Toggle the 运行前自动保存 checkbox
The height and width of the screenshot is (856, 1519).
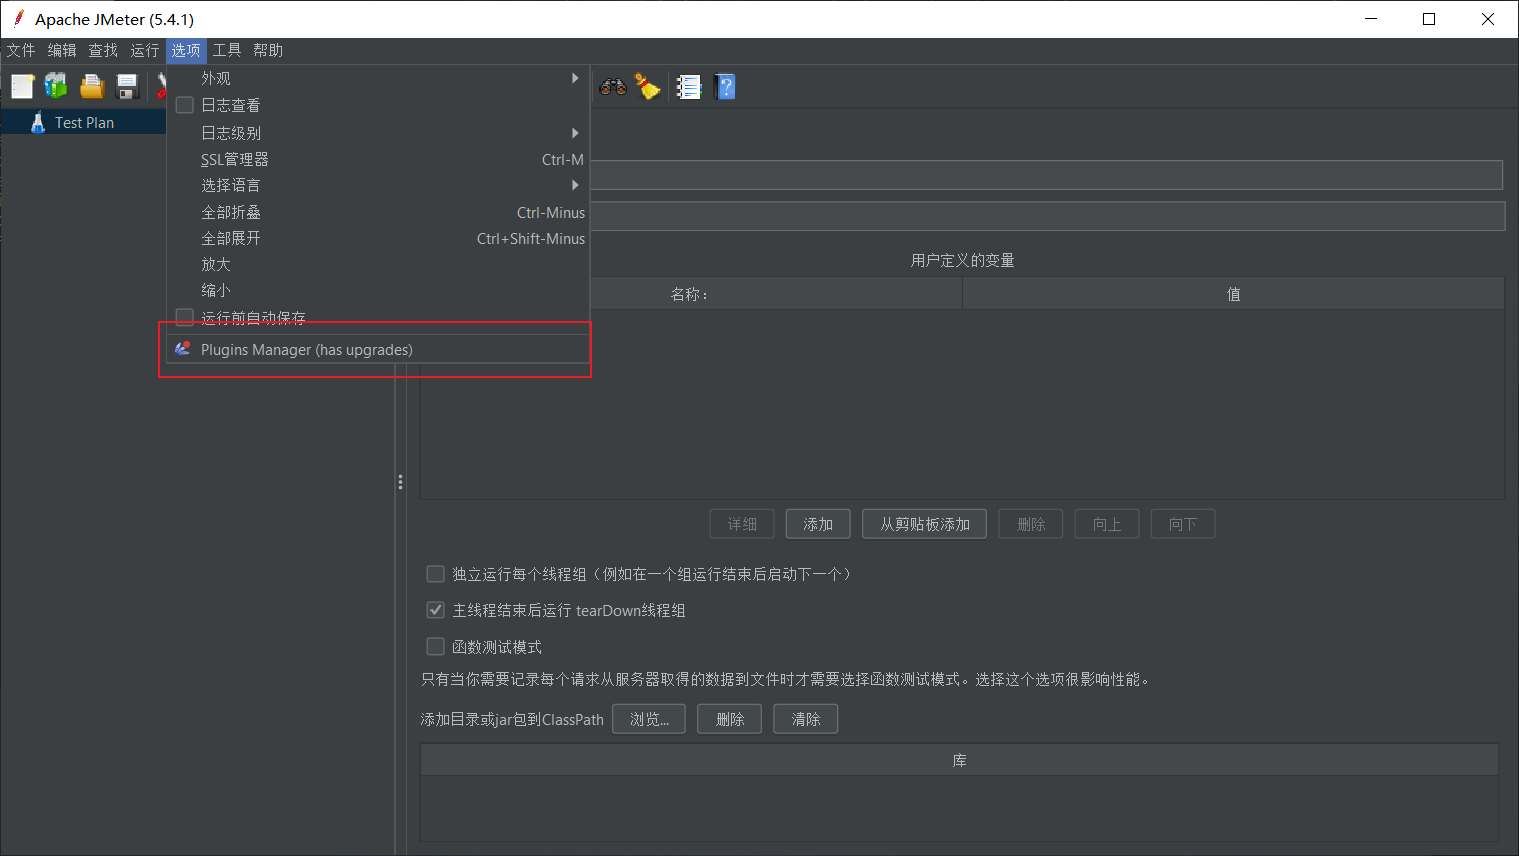tap(185, 317)
